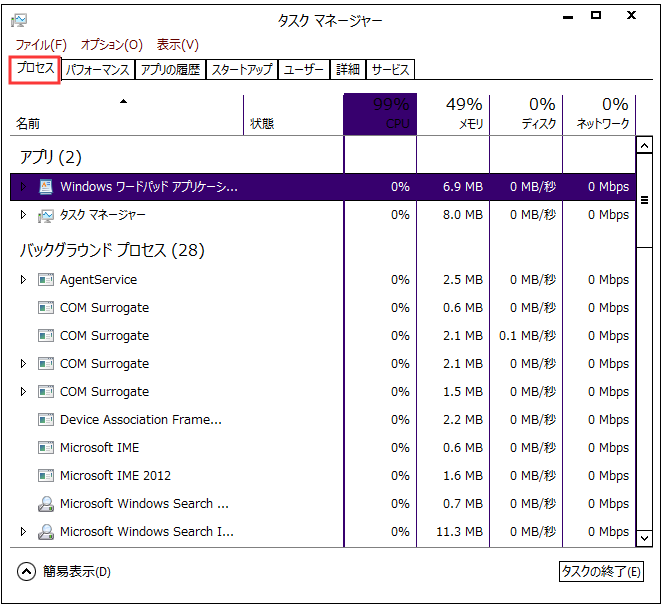Click the 簡易表示 collapse arrow icon
This screenshot has width=663, height=607.
point(26,572)
